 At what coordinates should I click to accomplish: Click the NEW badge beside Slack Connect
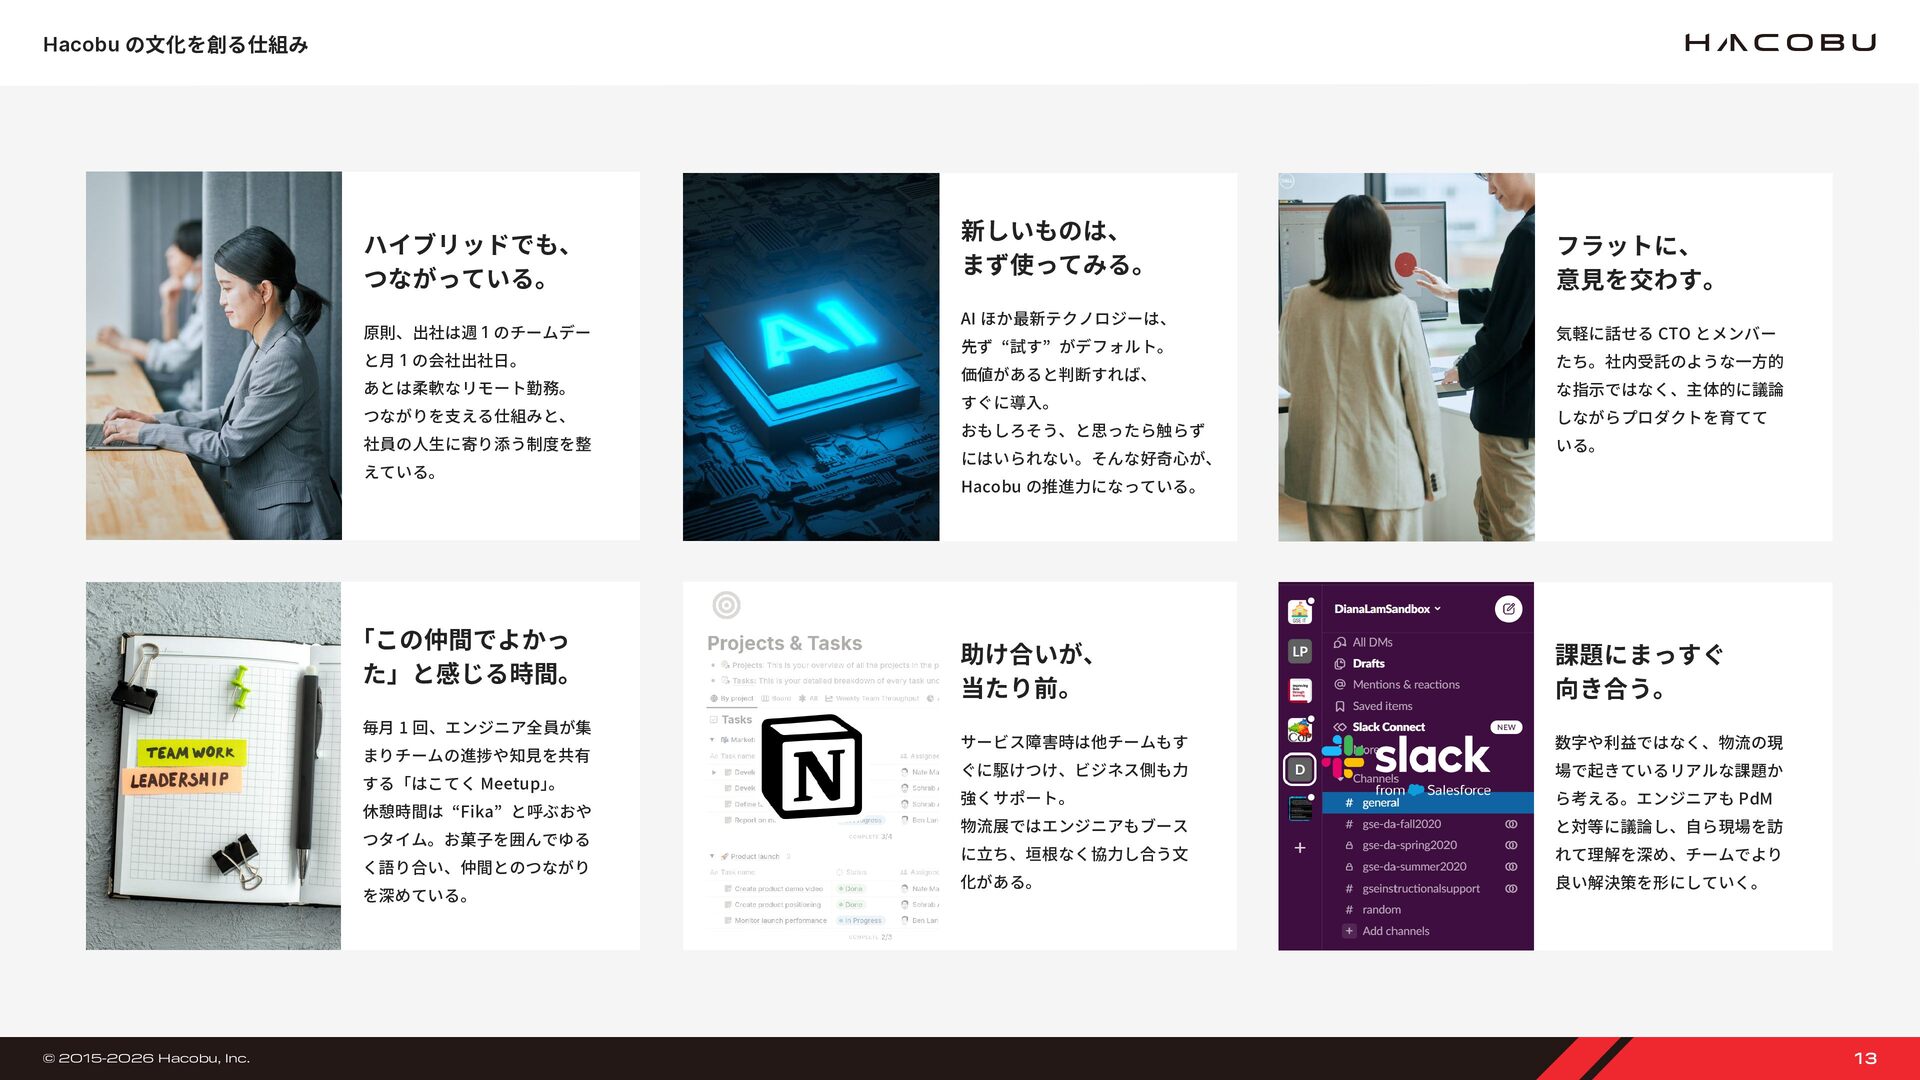[x=1506, y=727]
